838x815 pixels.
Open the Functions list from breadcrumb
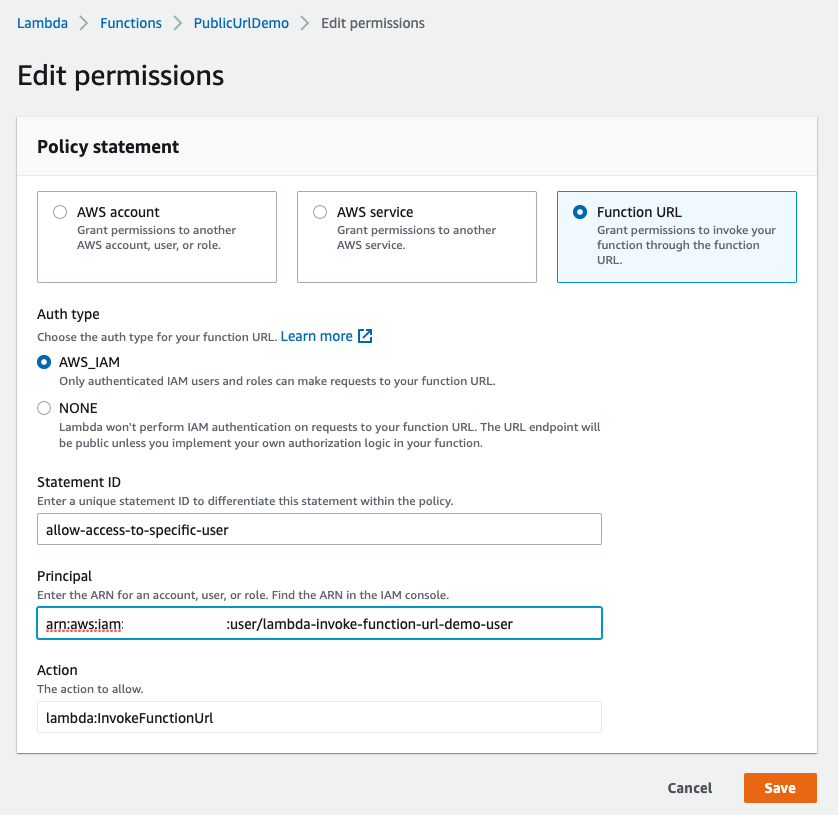pyautogui.click(x=130, y=22)
